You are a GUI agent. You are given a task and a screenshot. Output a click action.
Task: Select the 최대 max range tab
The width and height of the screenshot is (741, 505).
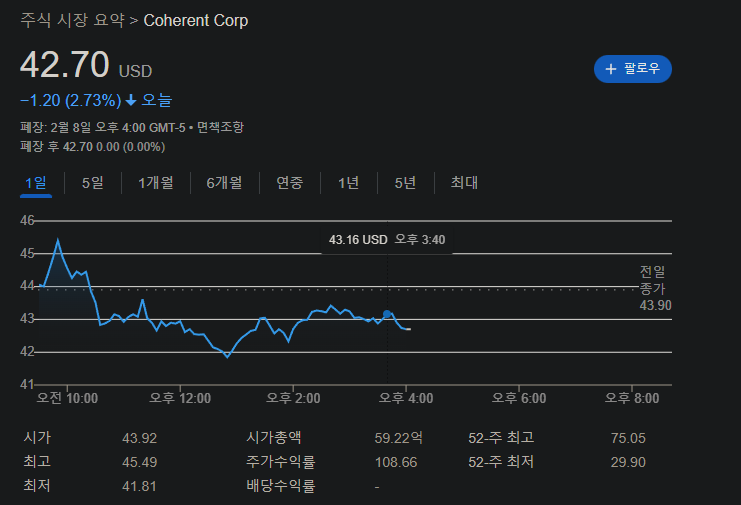(x=464, y=183)
